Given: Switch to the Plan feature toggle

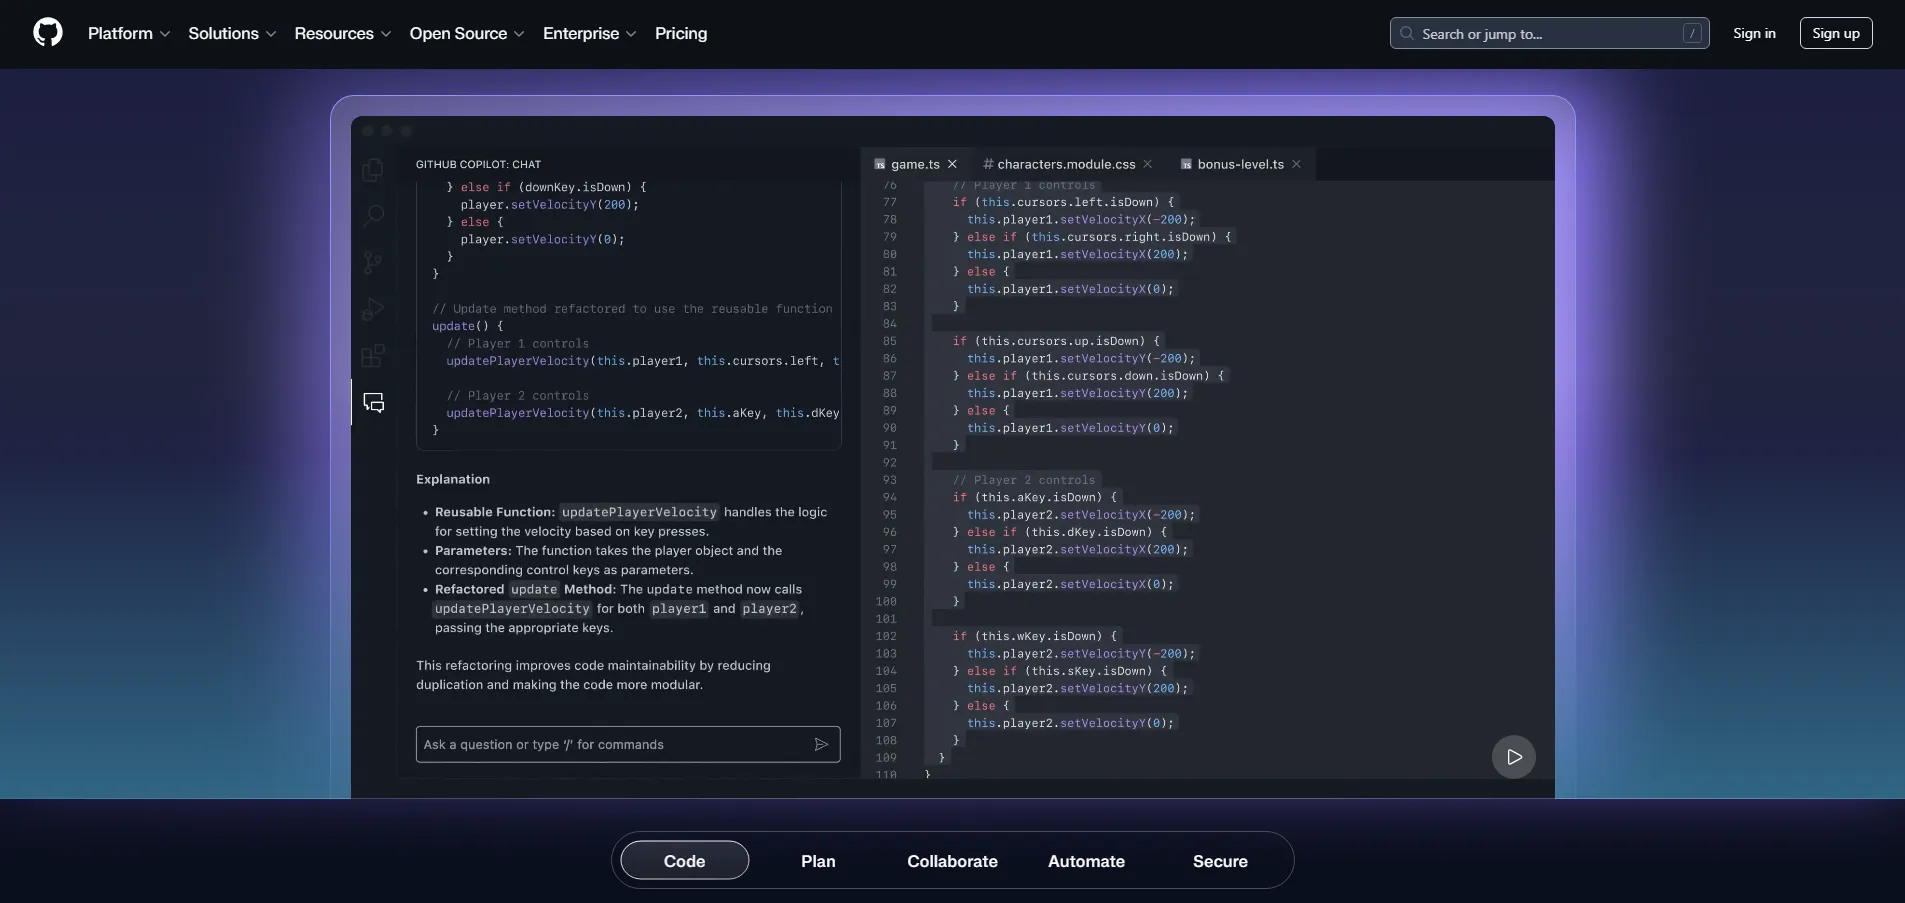Looking at the screenshot, I should 818,861.
